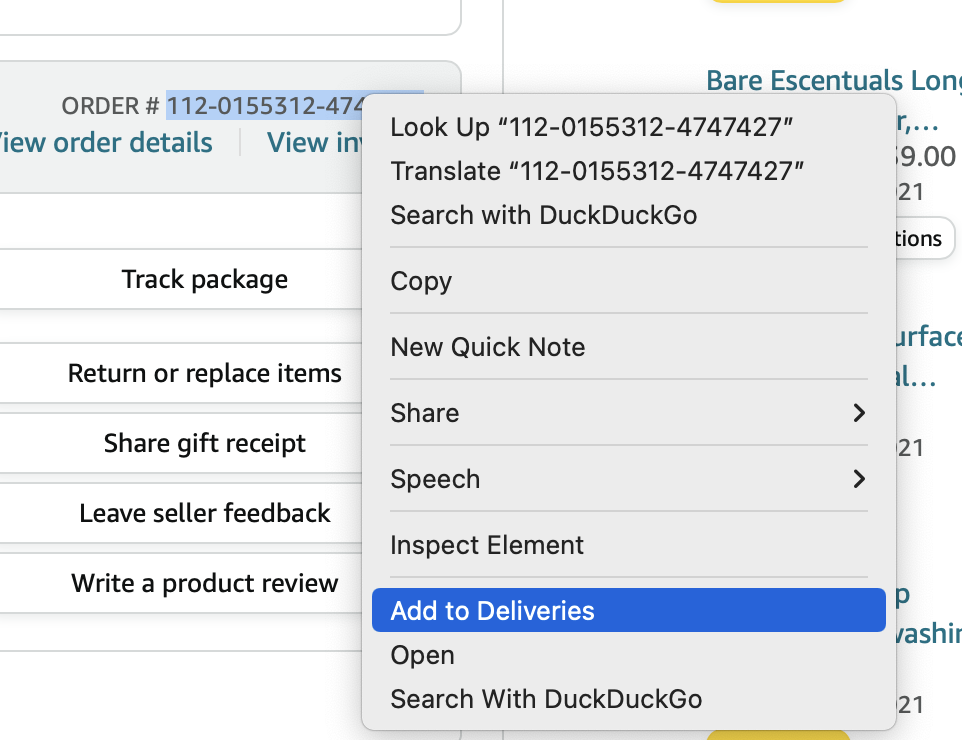Create a New Quick Note
Image resolution: width=962 pixels, height=740 pixels.
pos(488,347)
